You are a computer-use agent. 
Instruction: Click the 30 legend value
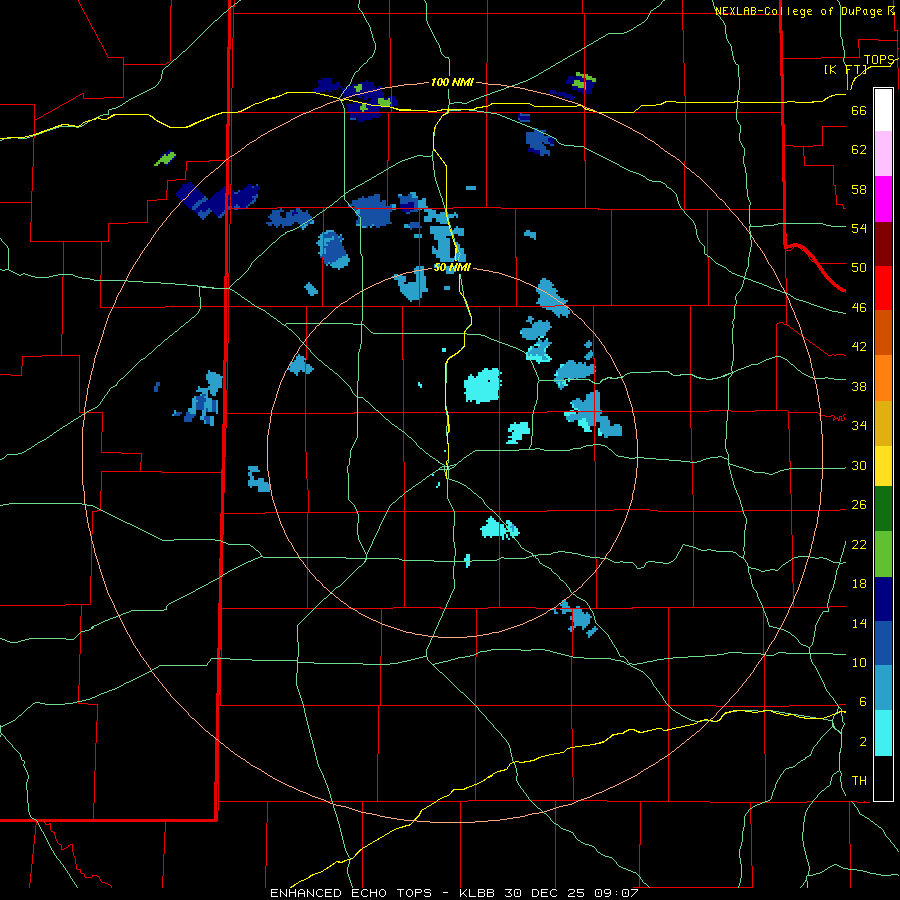pos(859,465)
